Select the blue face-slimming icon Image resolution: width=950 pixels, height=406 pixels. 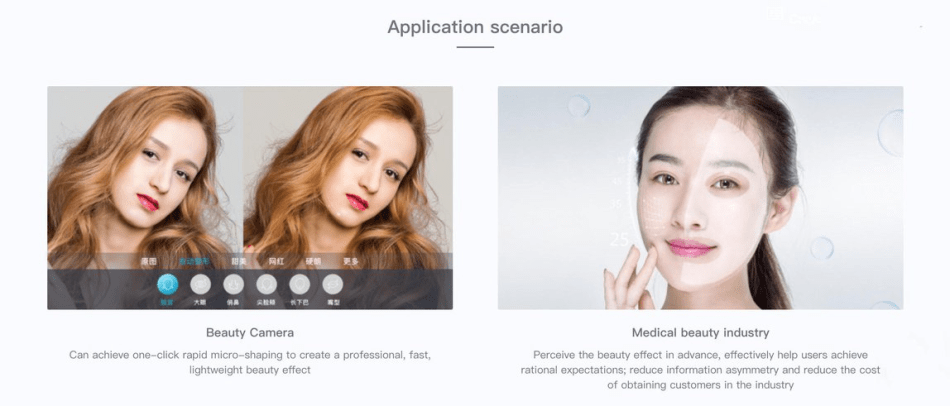(x=168, y=284)
